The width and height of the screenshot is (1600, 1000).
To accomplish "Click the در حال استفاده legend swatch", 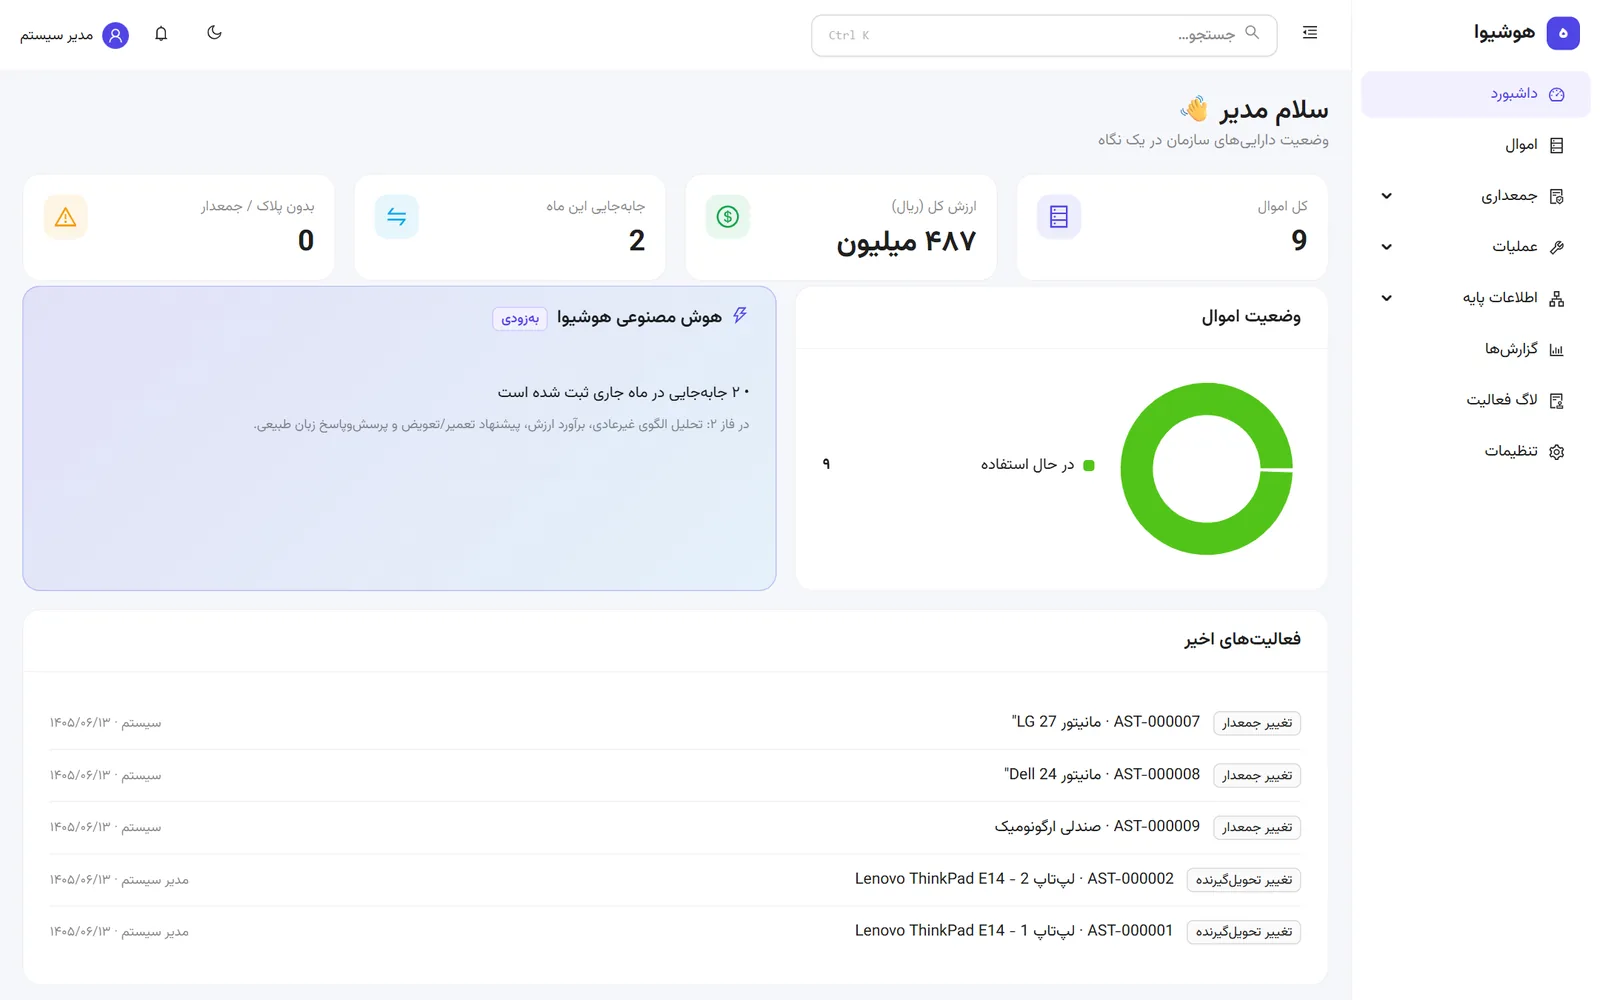I will (1089, 465).
